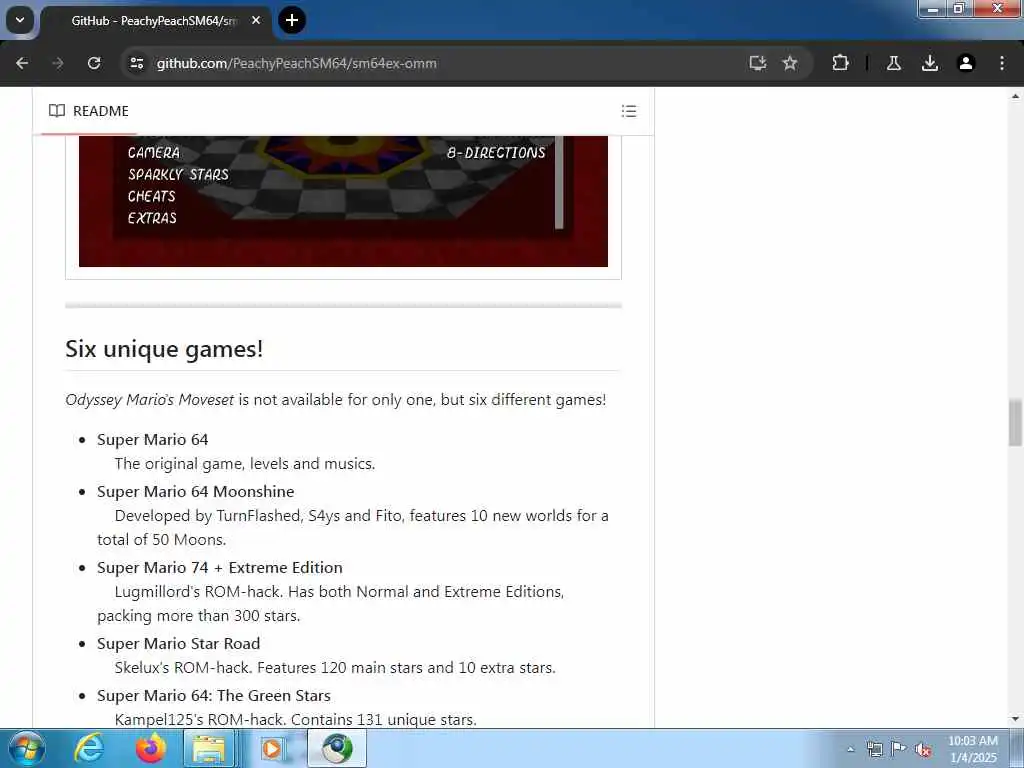1024x768 pixels.
Task: Restore down the browser window
Action: [x=959, y=9]
